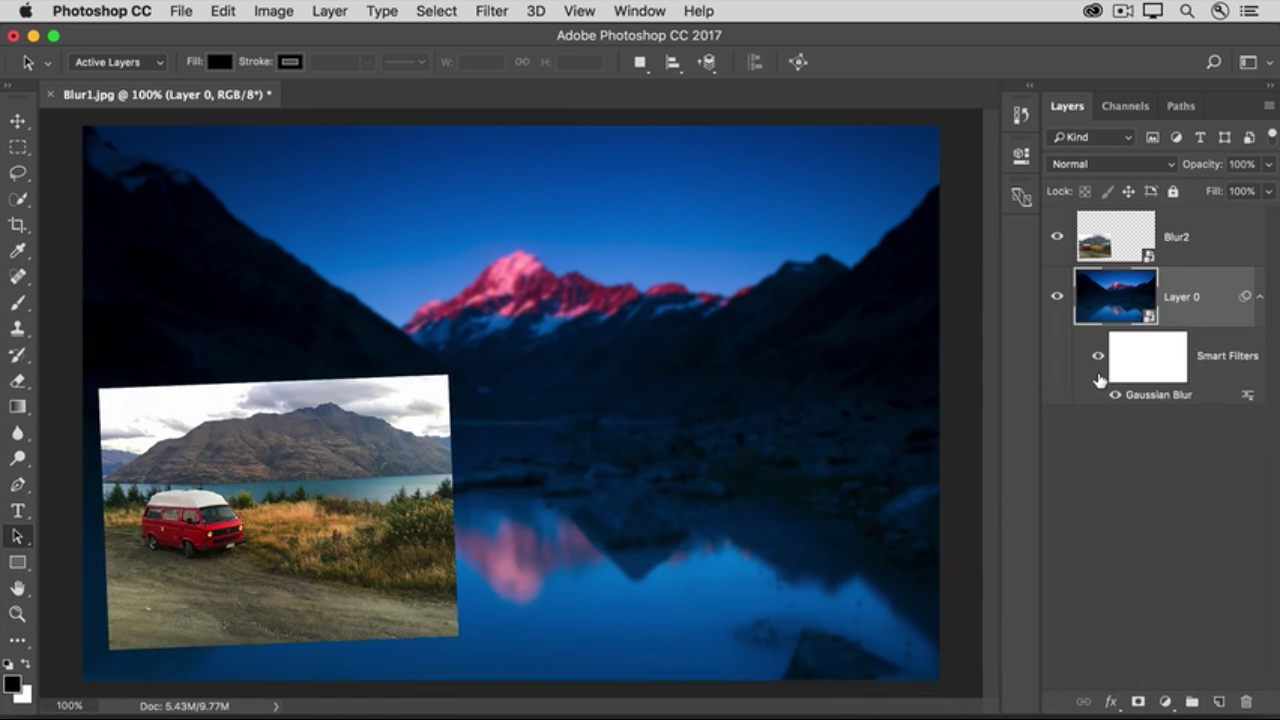Viewport: 1280px width, 720px height.
Task: Select the Crop tool
Action: (x=18, y=225)
